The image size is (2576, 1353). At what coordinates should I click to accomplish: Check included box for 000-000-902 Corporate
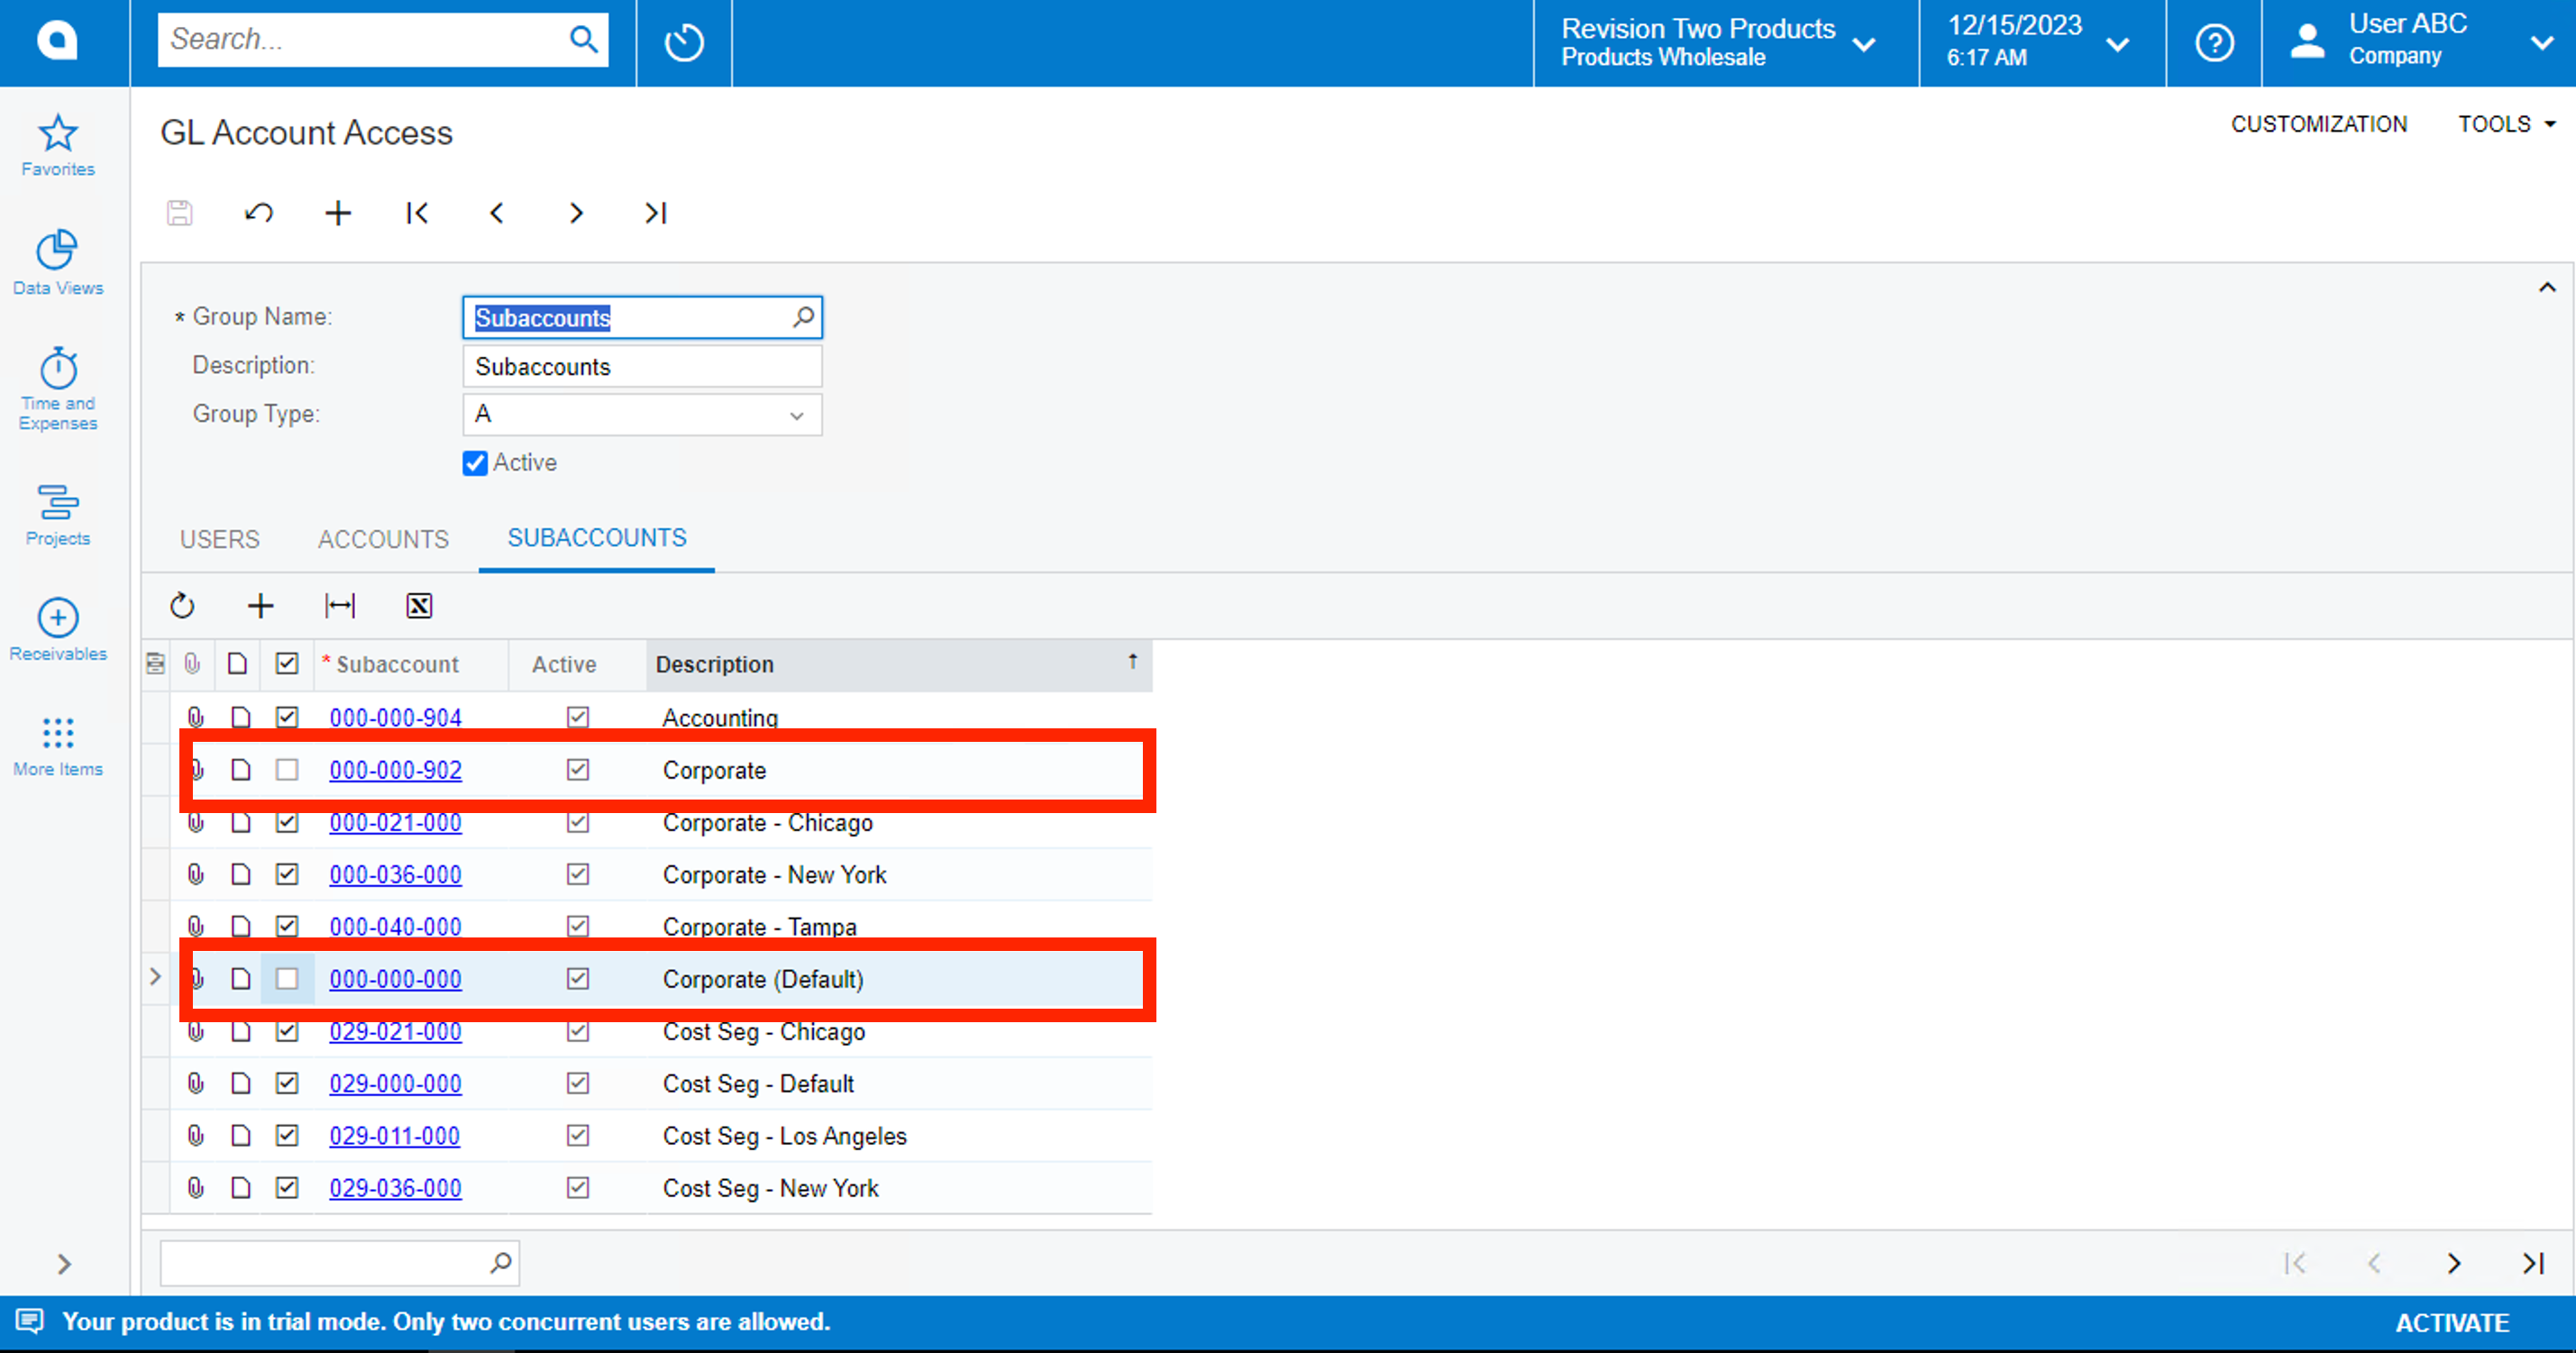pyautogui.click(x=287, y=769)
